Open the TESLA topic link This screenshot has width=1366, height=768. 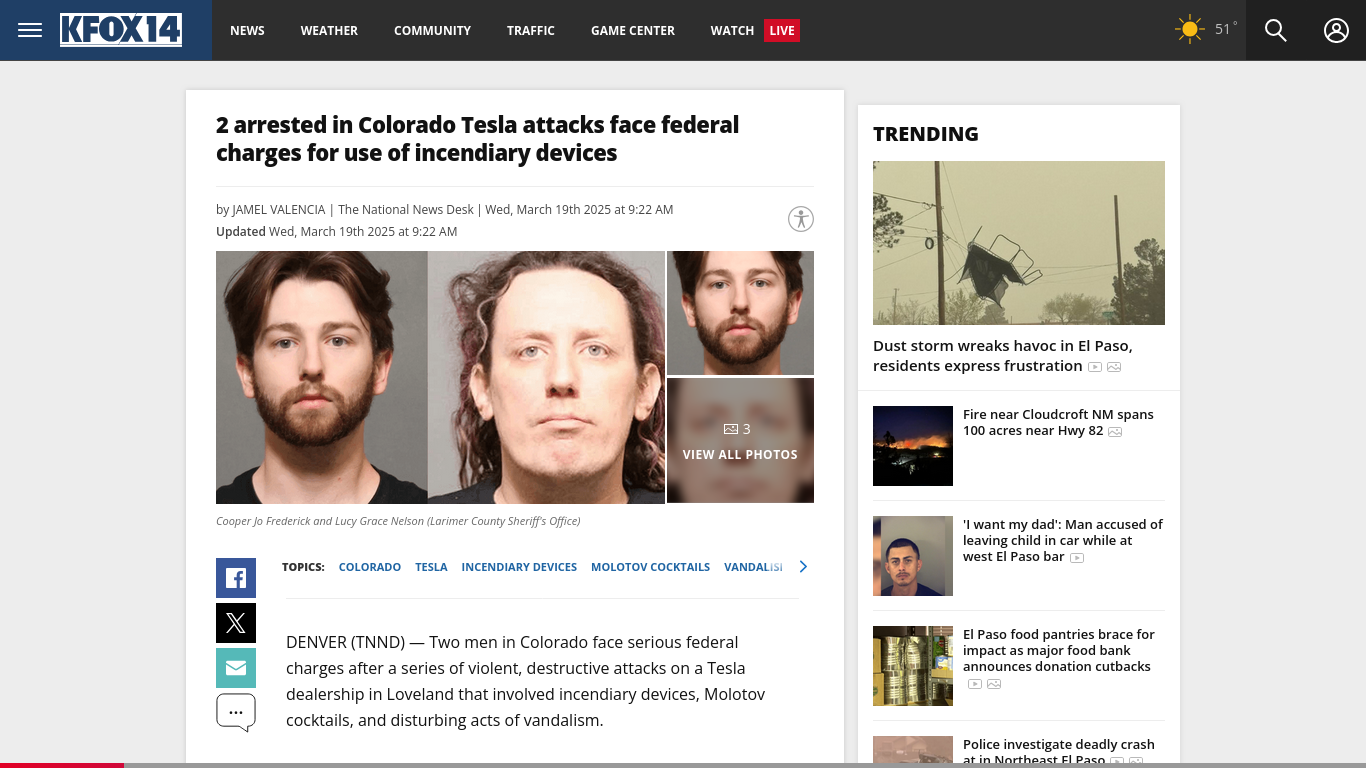coord(431,567)
